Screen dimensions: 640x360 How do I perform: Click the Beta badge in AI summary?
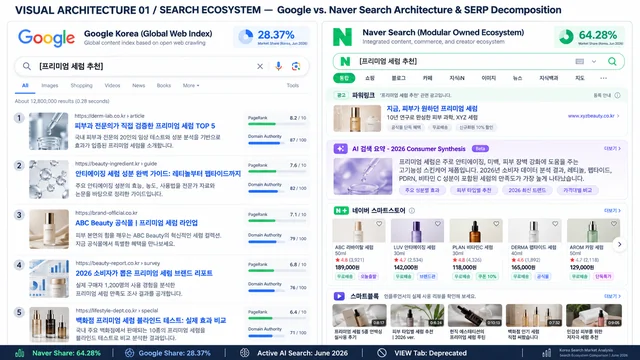480,149
